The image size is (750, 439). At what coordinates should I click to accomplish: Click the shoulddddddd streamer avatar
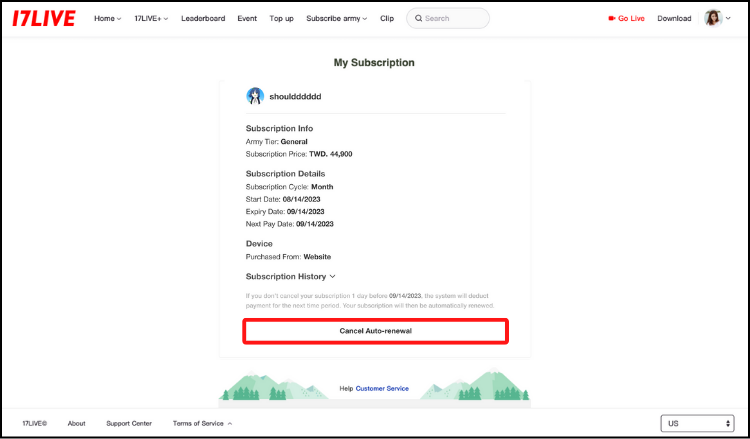coord(255,96)
